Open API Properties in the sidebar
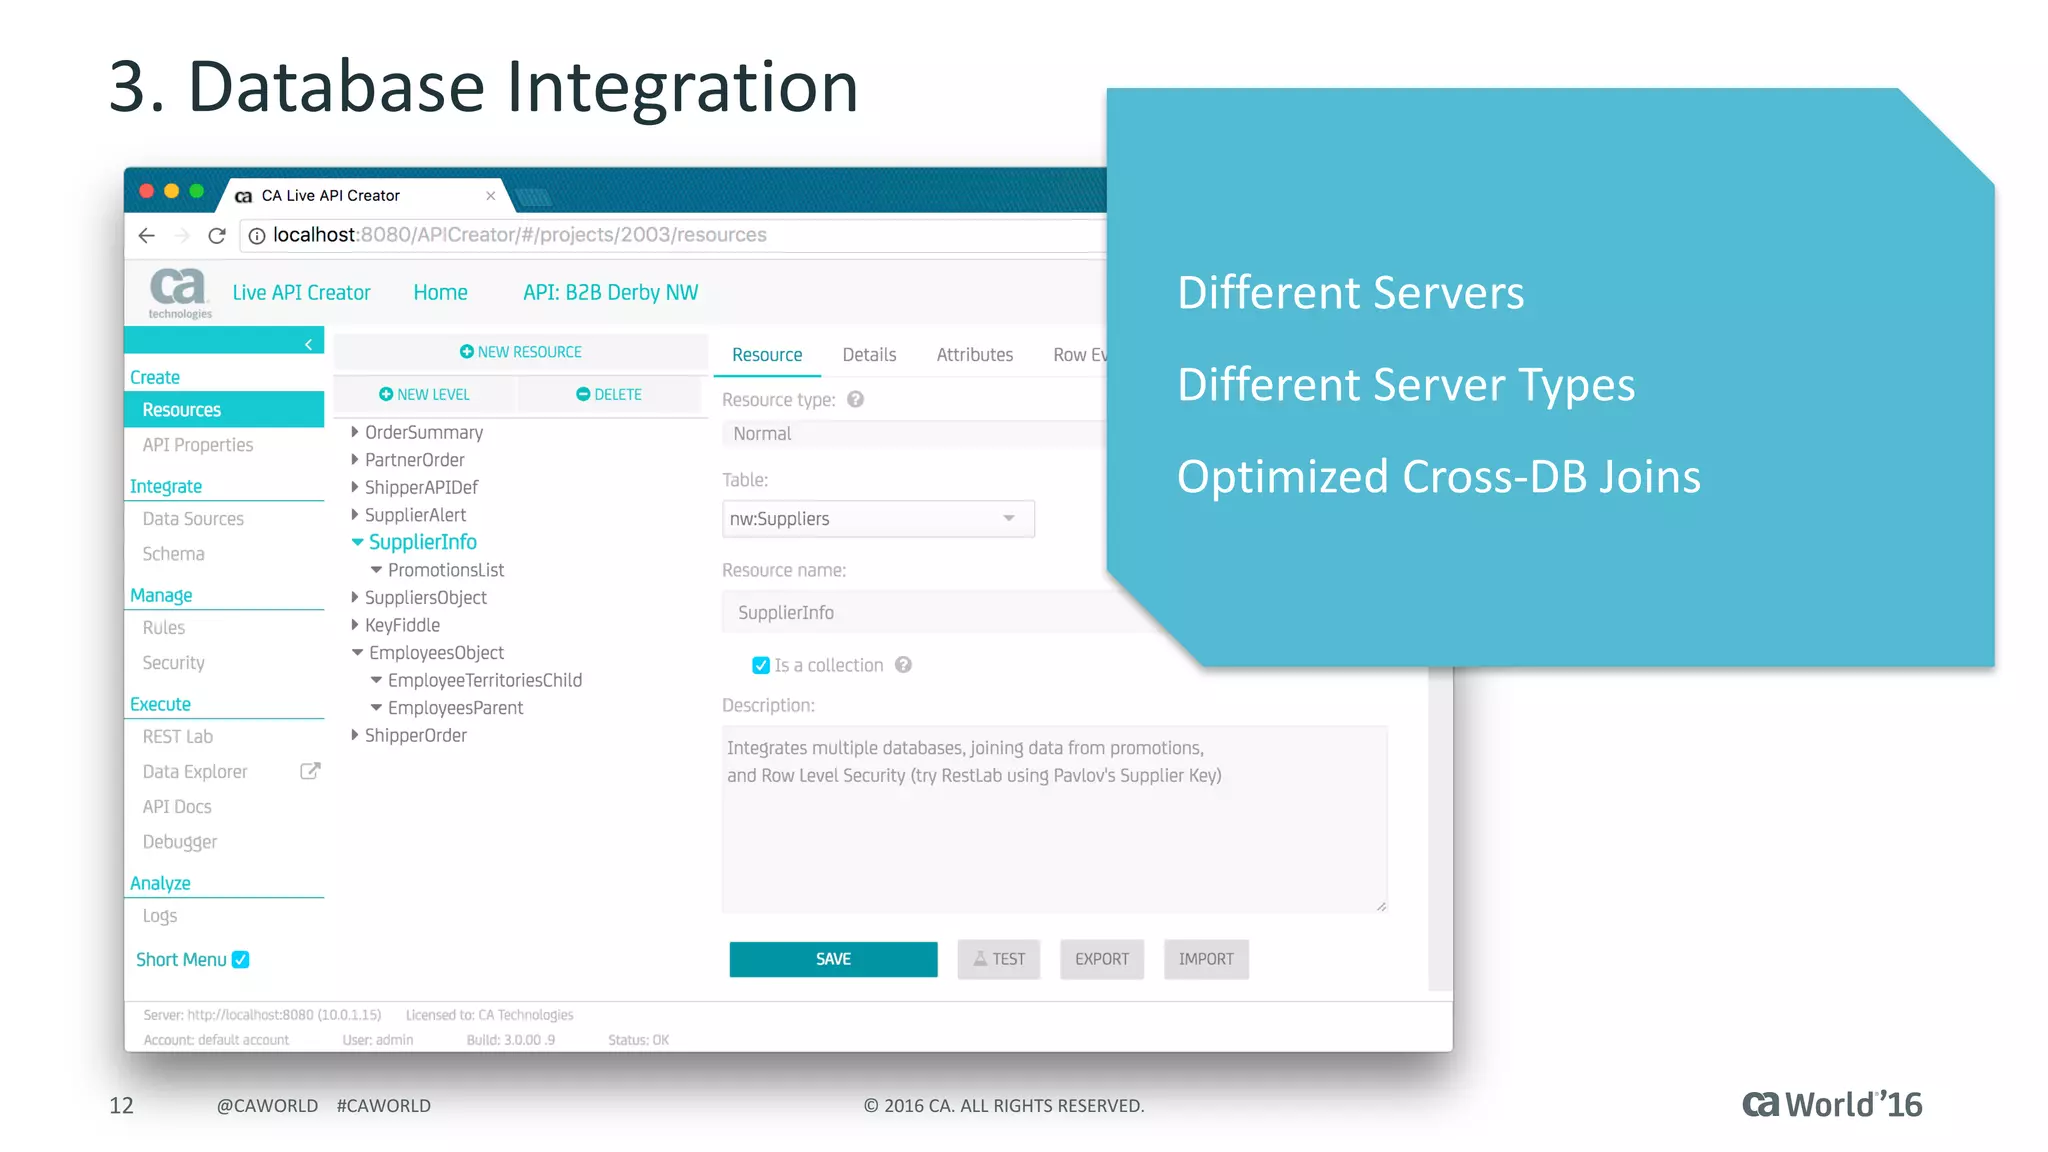 click(x=198, y=445)
